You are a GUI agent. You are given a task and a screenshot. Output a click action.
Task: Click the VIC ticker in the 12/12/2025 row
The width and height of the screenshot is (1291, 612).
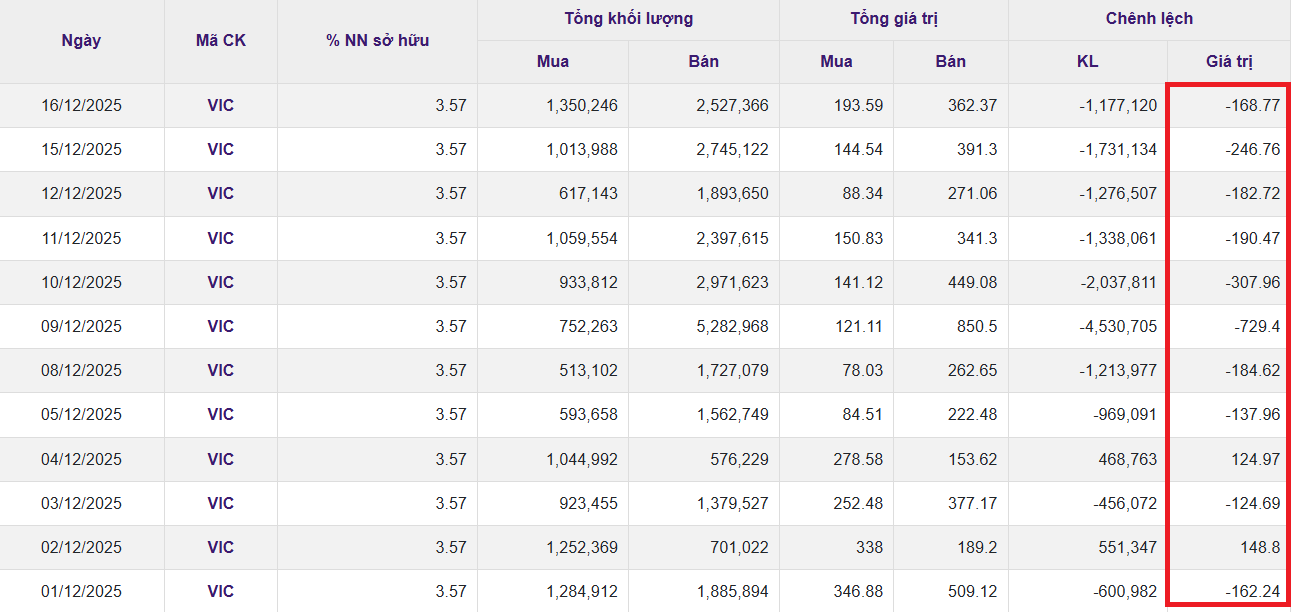click(x=220, y=193)
